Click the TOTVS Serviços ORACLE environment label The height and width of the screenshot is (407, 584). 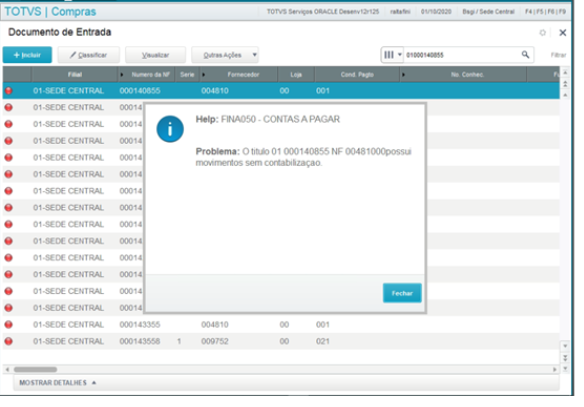pos(323,12)
